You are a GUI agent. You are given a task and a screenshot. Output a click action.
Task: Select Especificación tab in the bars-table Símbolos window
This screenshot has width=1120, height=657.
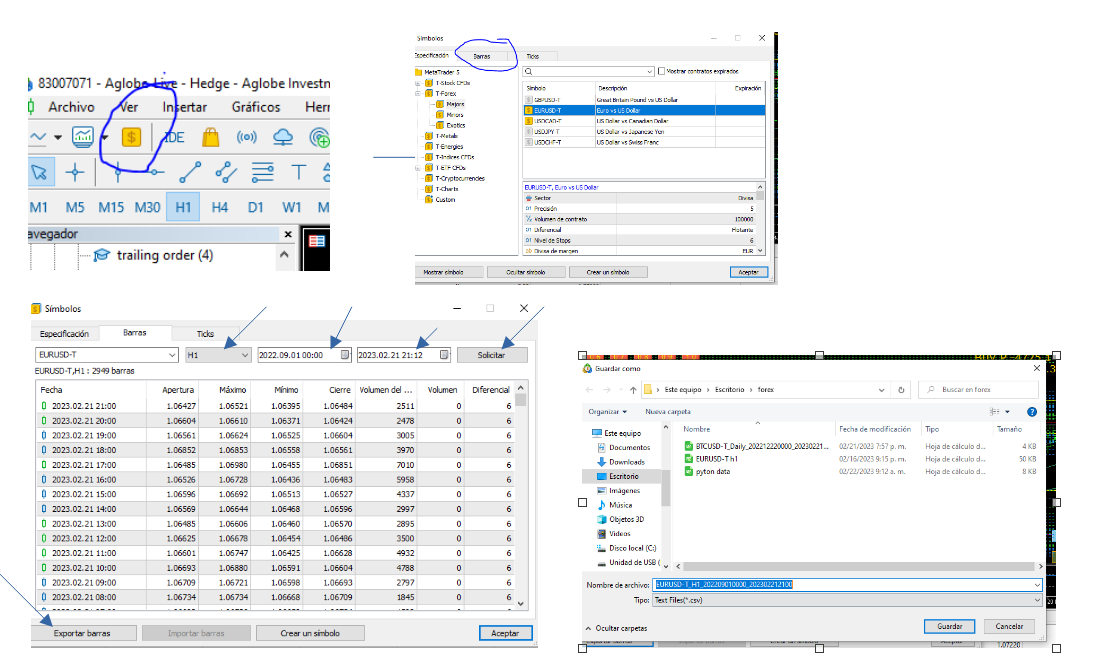[x=64, y=333]
